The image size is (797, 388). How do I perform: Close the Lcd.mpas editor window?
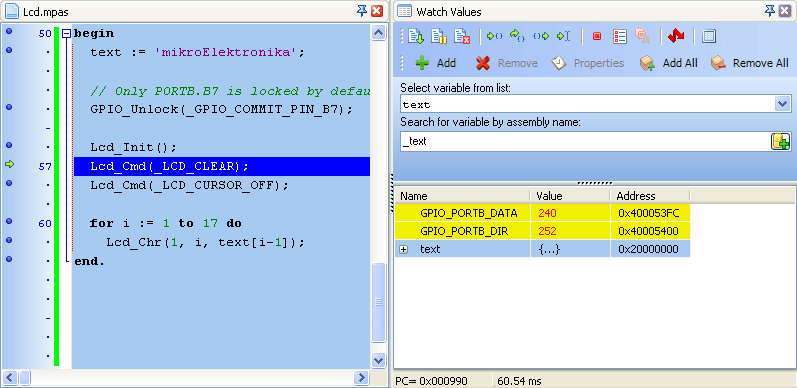pos(377,11)
